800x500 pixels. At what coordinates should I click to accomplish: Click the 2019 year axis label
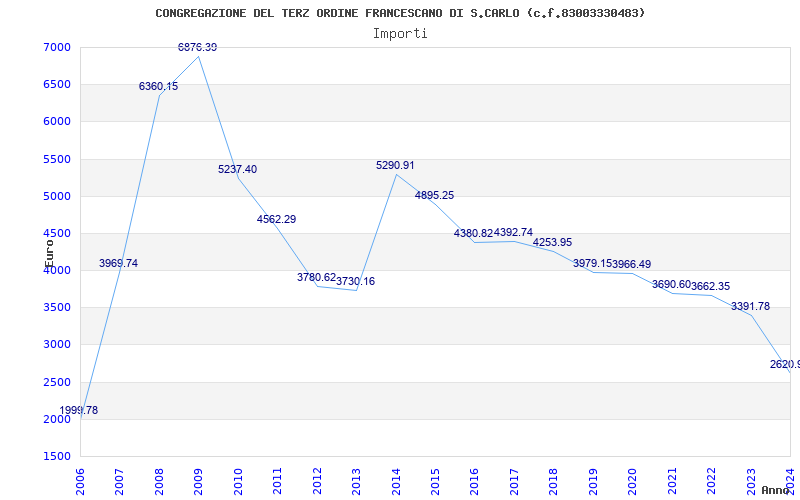[x=593, y=481]
